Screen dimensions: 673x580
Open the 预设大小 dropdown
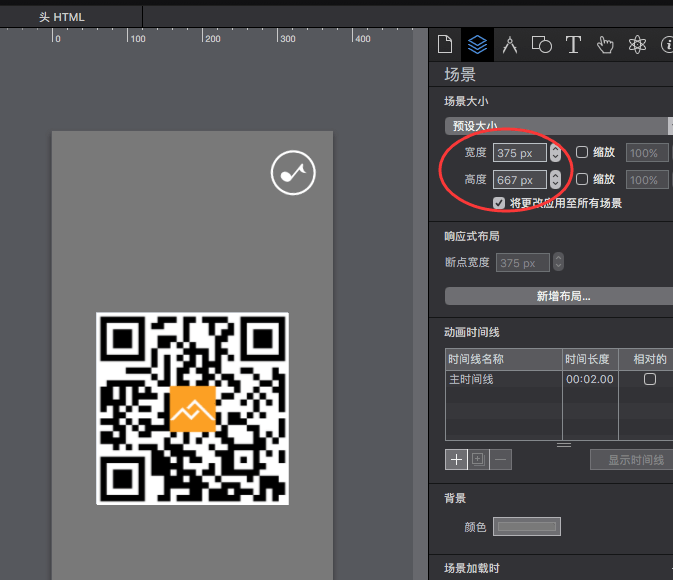tap(558, 126)
